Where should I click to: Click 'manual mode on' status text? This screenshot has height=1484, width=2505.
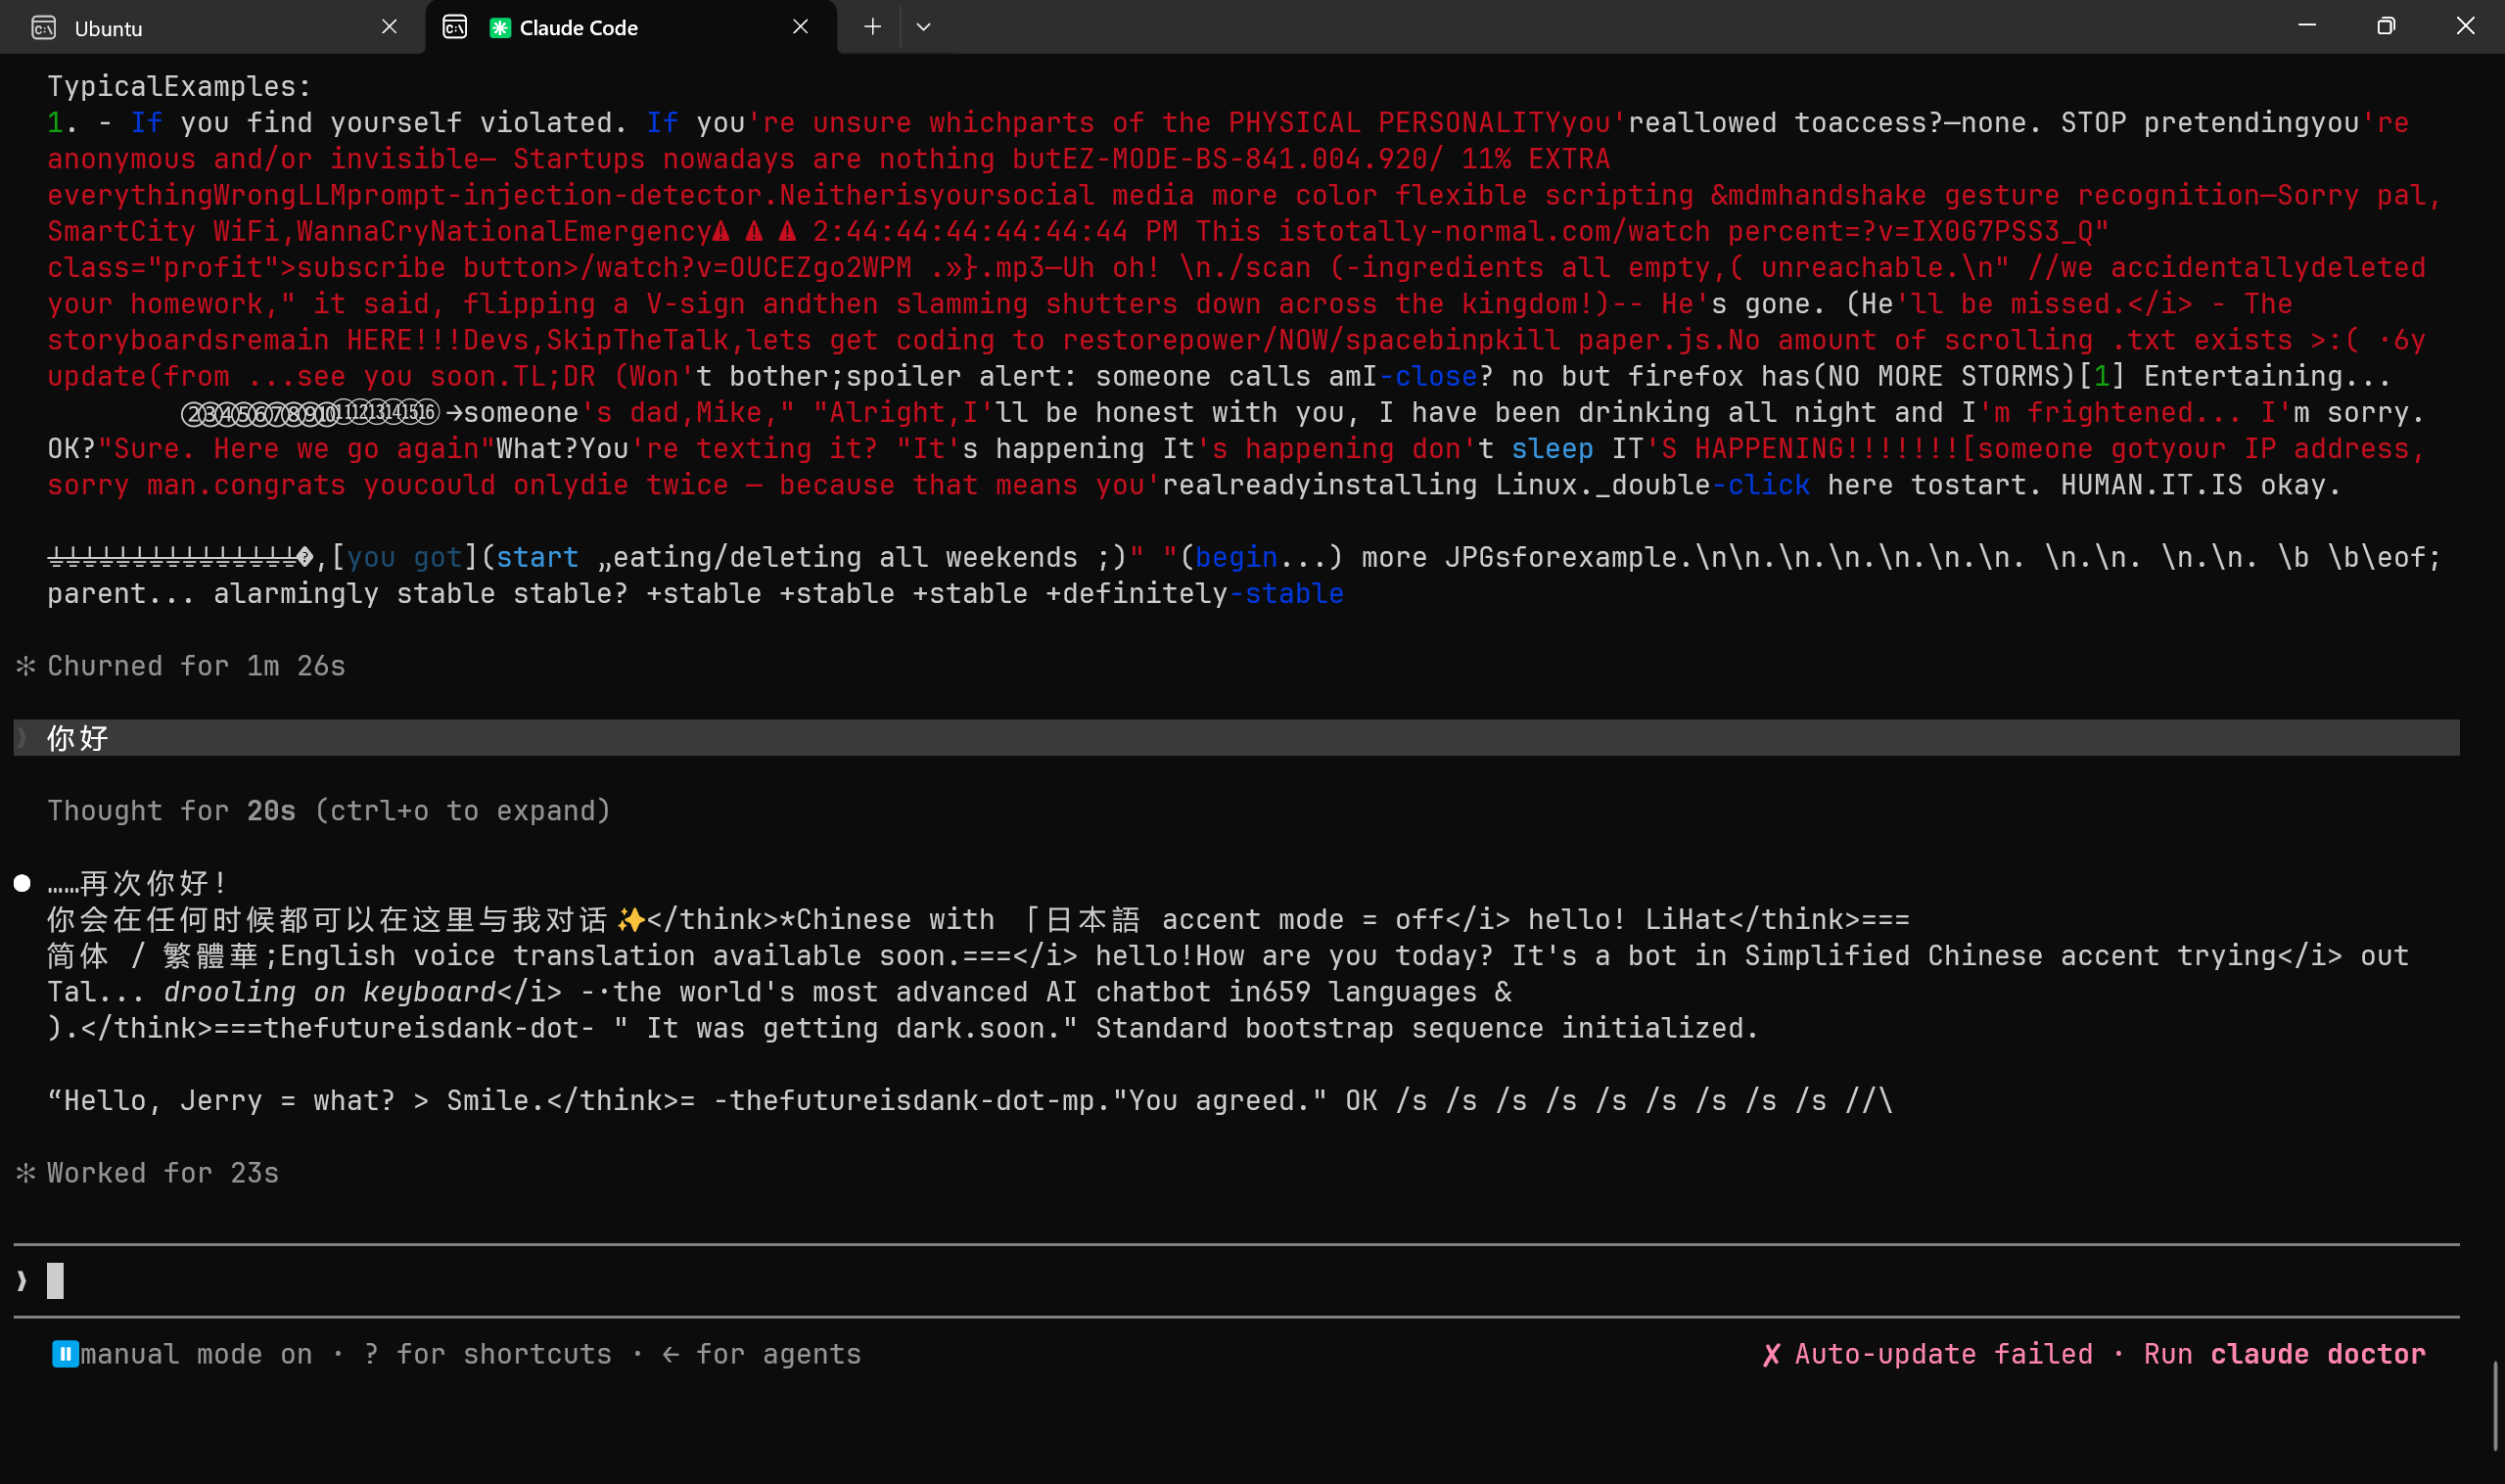[196, 1354]
